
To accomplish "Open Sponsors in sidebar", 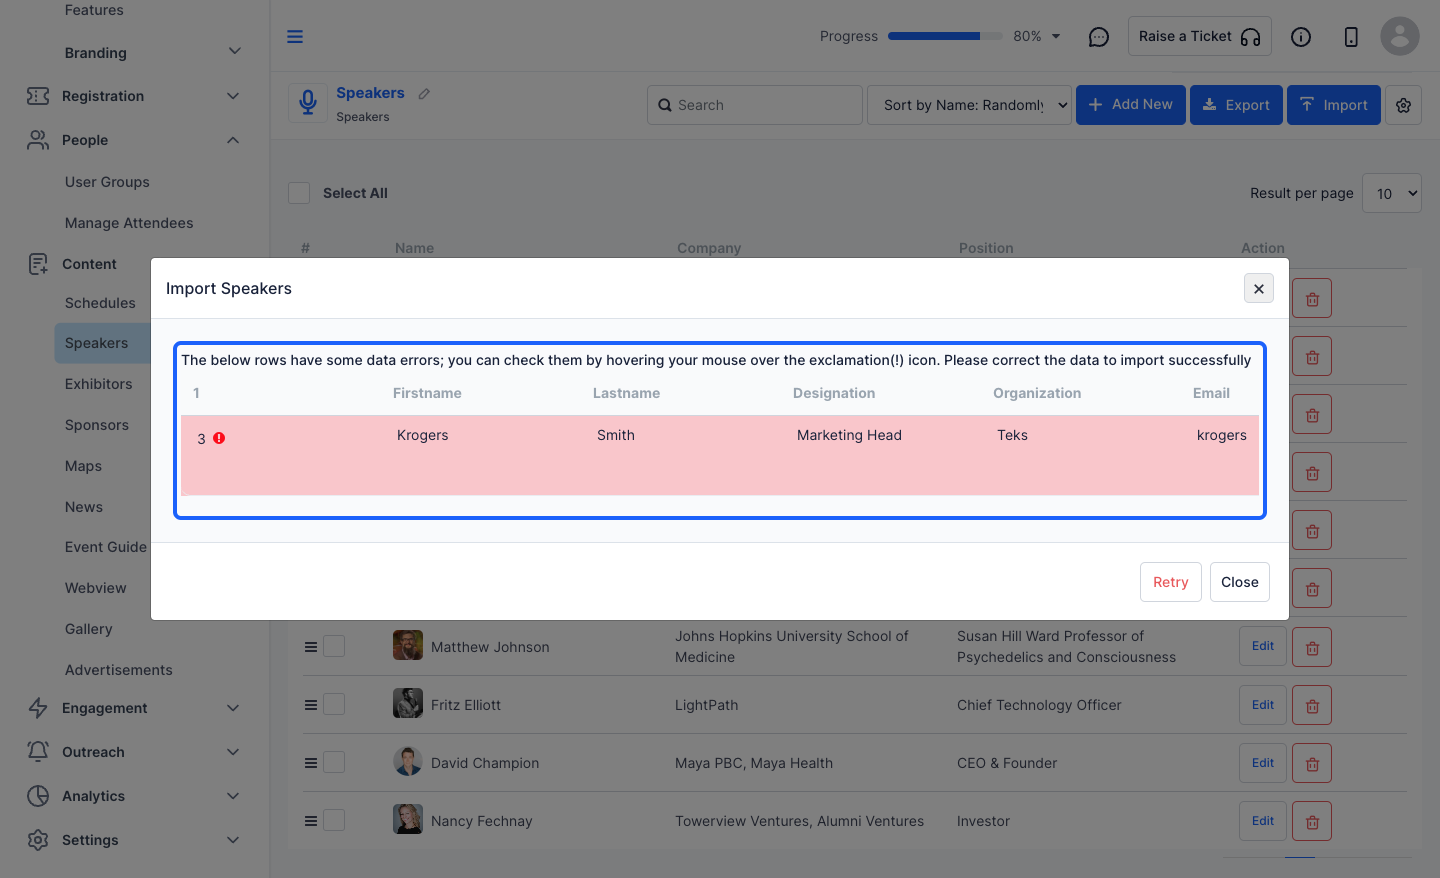I will (97, 425).
